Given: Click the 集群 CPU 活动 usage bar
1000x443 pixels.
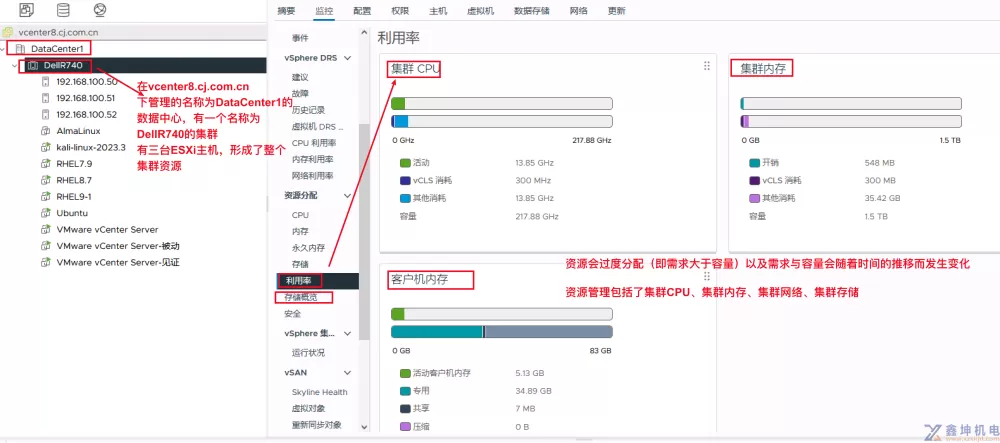Looking at the screenshot, I should point(501,104).
